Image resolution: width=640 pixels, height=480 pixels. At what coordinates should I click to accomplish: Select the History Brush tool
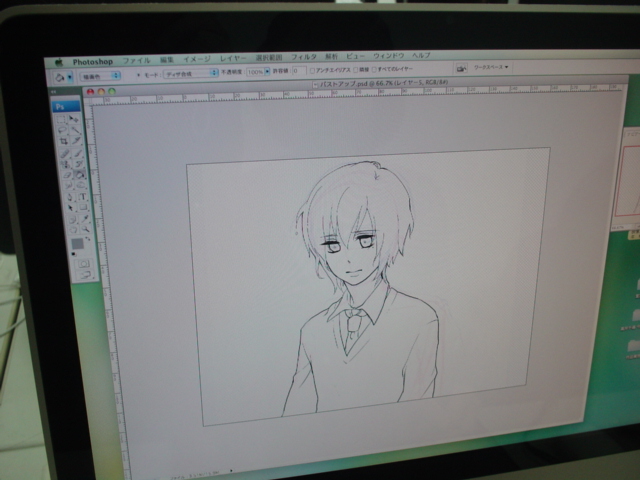pos(79,164)
